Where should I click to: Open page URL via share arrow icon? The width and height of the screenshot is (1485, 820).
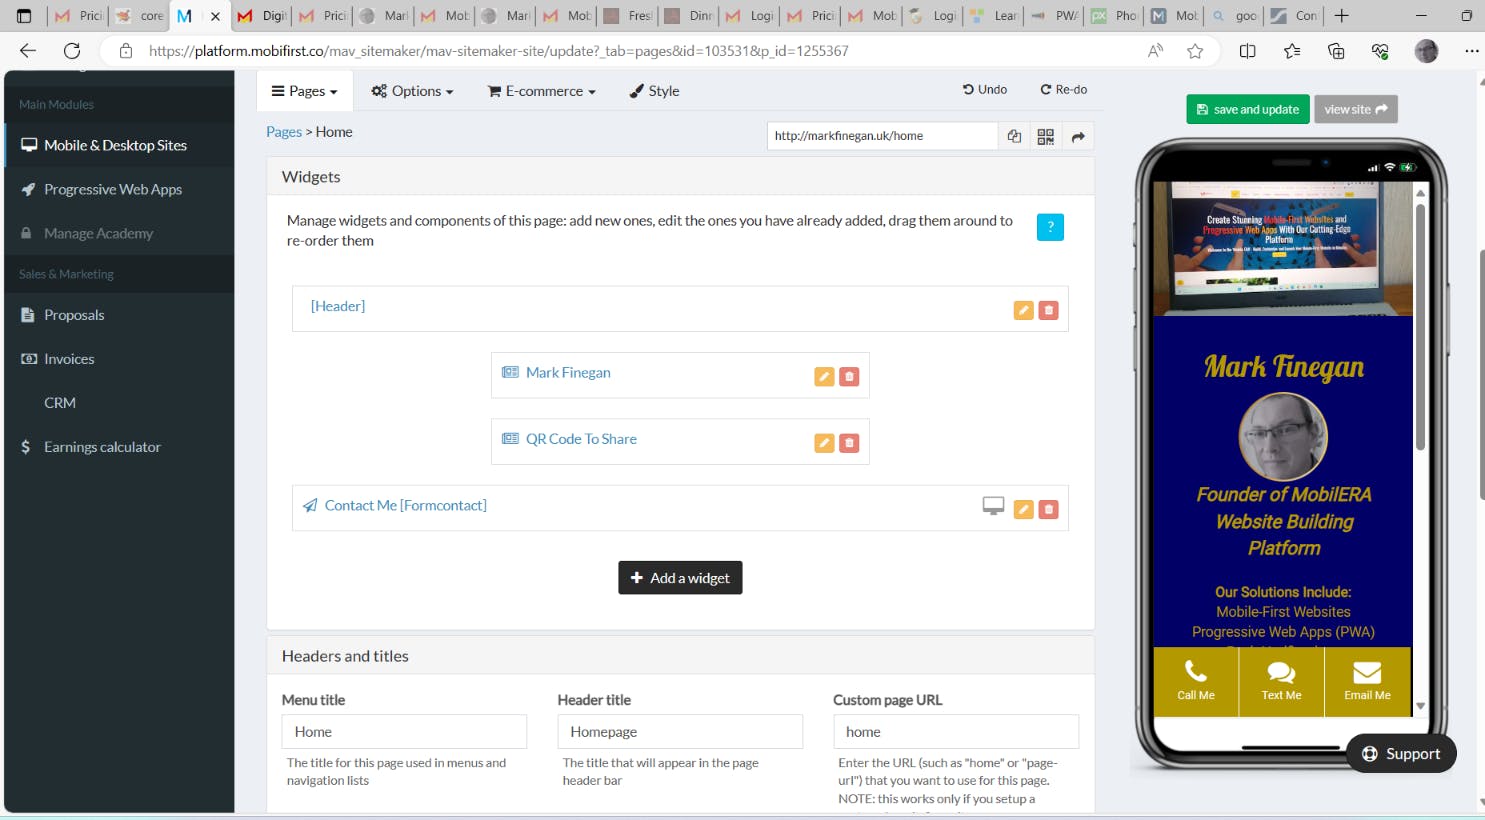coord(1078,137)
